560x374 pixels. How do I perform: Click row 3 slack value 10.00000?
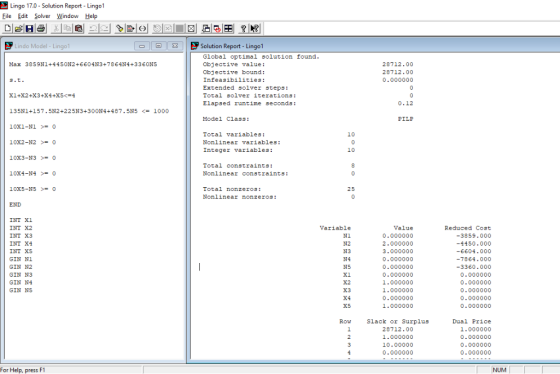click(398, 345)
